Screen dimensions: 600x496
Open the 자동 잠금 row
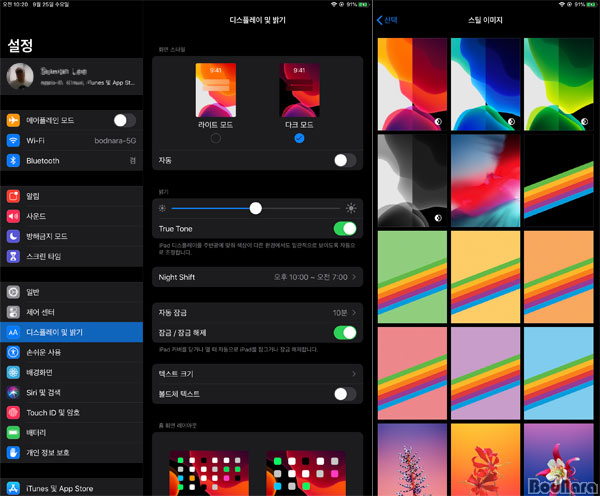(258, 313)
